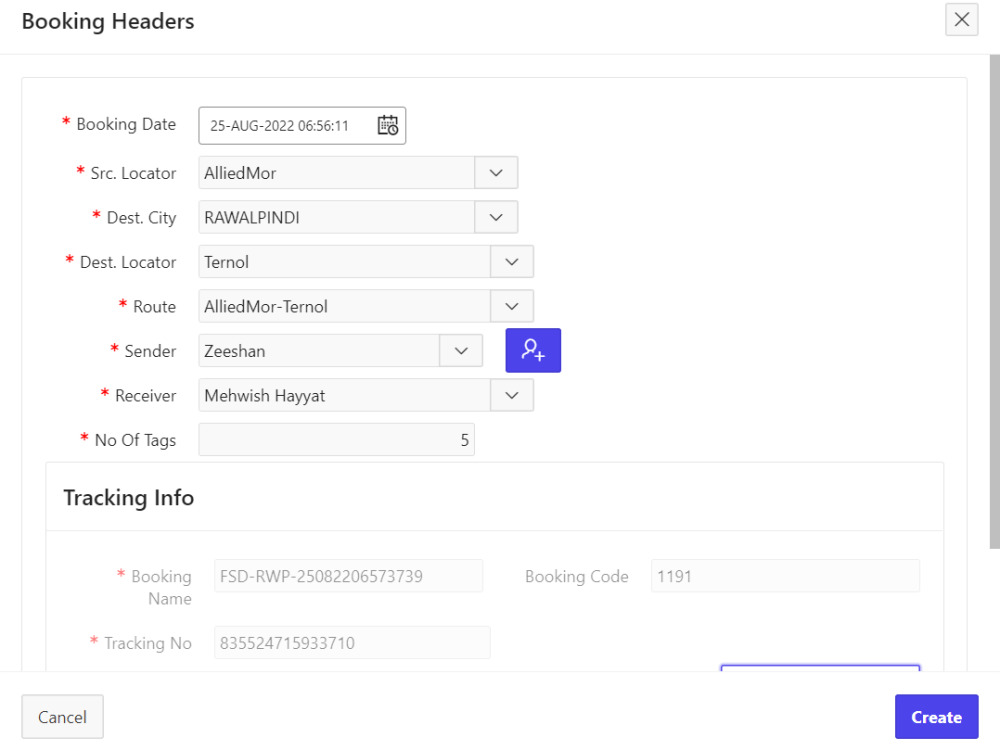Expand the Sender dropdown arrow
The image size is (1000, 750).
[461, 351]
